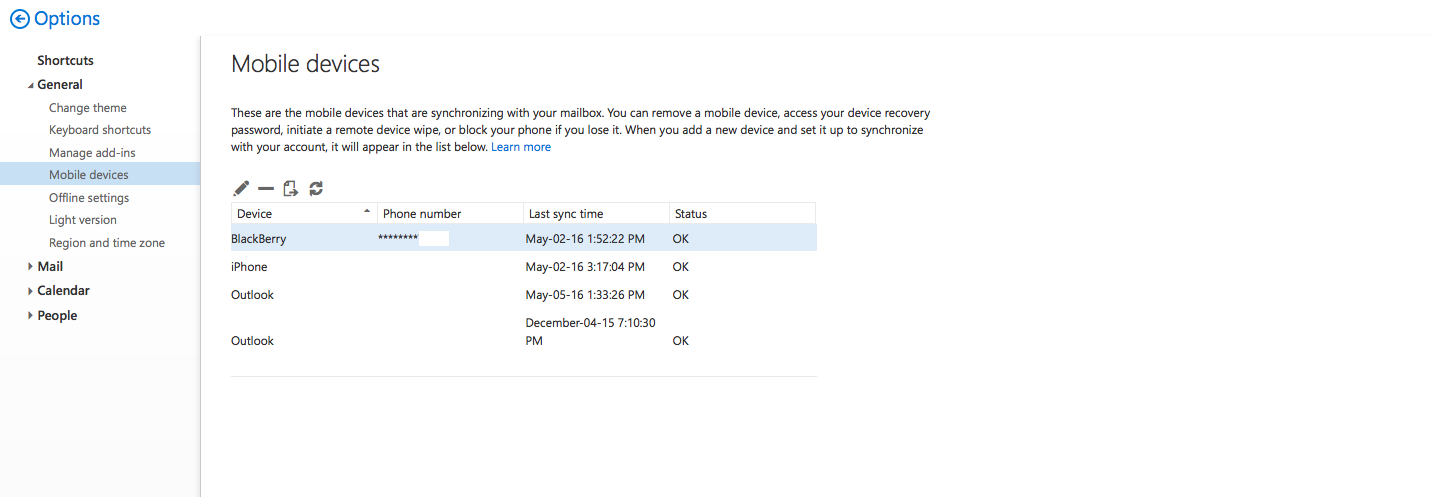Open the Shortcuts options page
Image resolution: width=1434 pixels, height=497 pixels.
[x=65, y=61]
